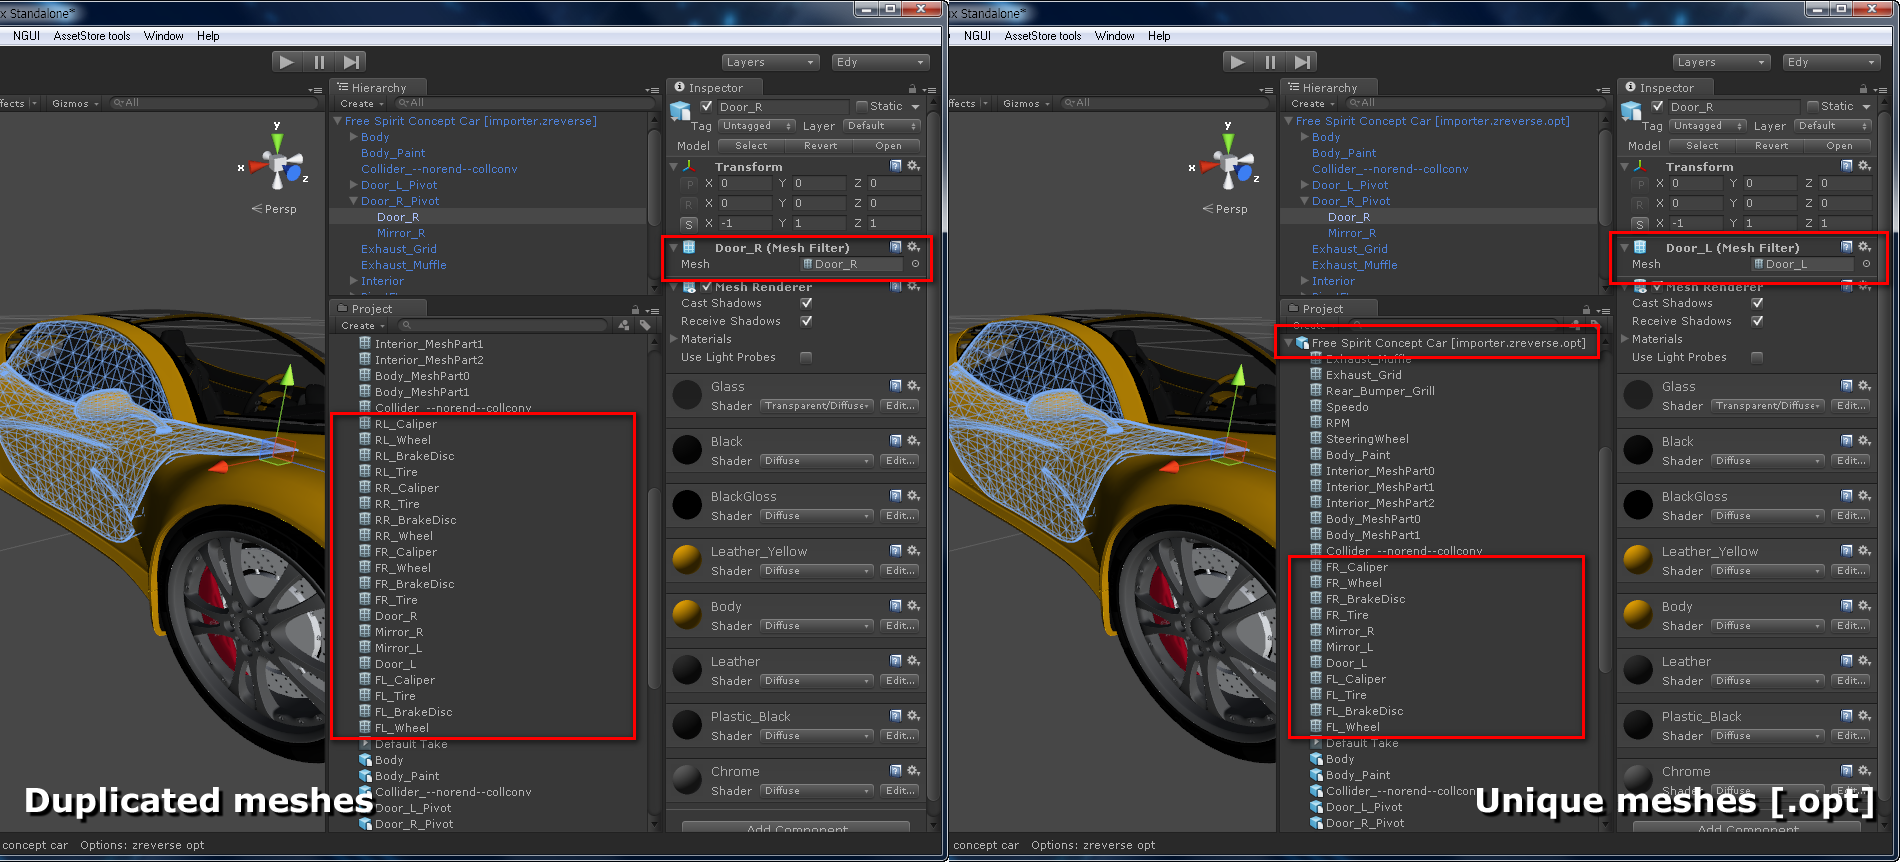Open NGUI menu in left window
The width and height of the screenshot is (1900, 862).
coord(27,36)
